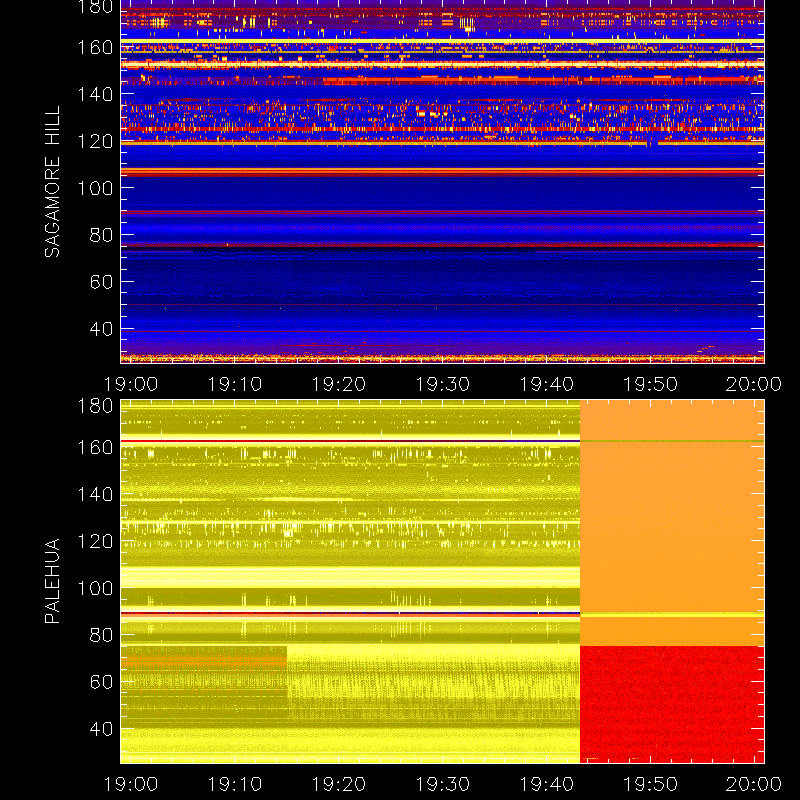Select the 120 tick label on Sagamore Hill plot
This screenshot has height=800, width=800.
[x=95, y=141]
